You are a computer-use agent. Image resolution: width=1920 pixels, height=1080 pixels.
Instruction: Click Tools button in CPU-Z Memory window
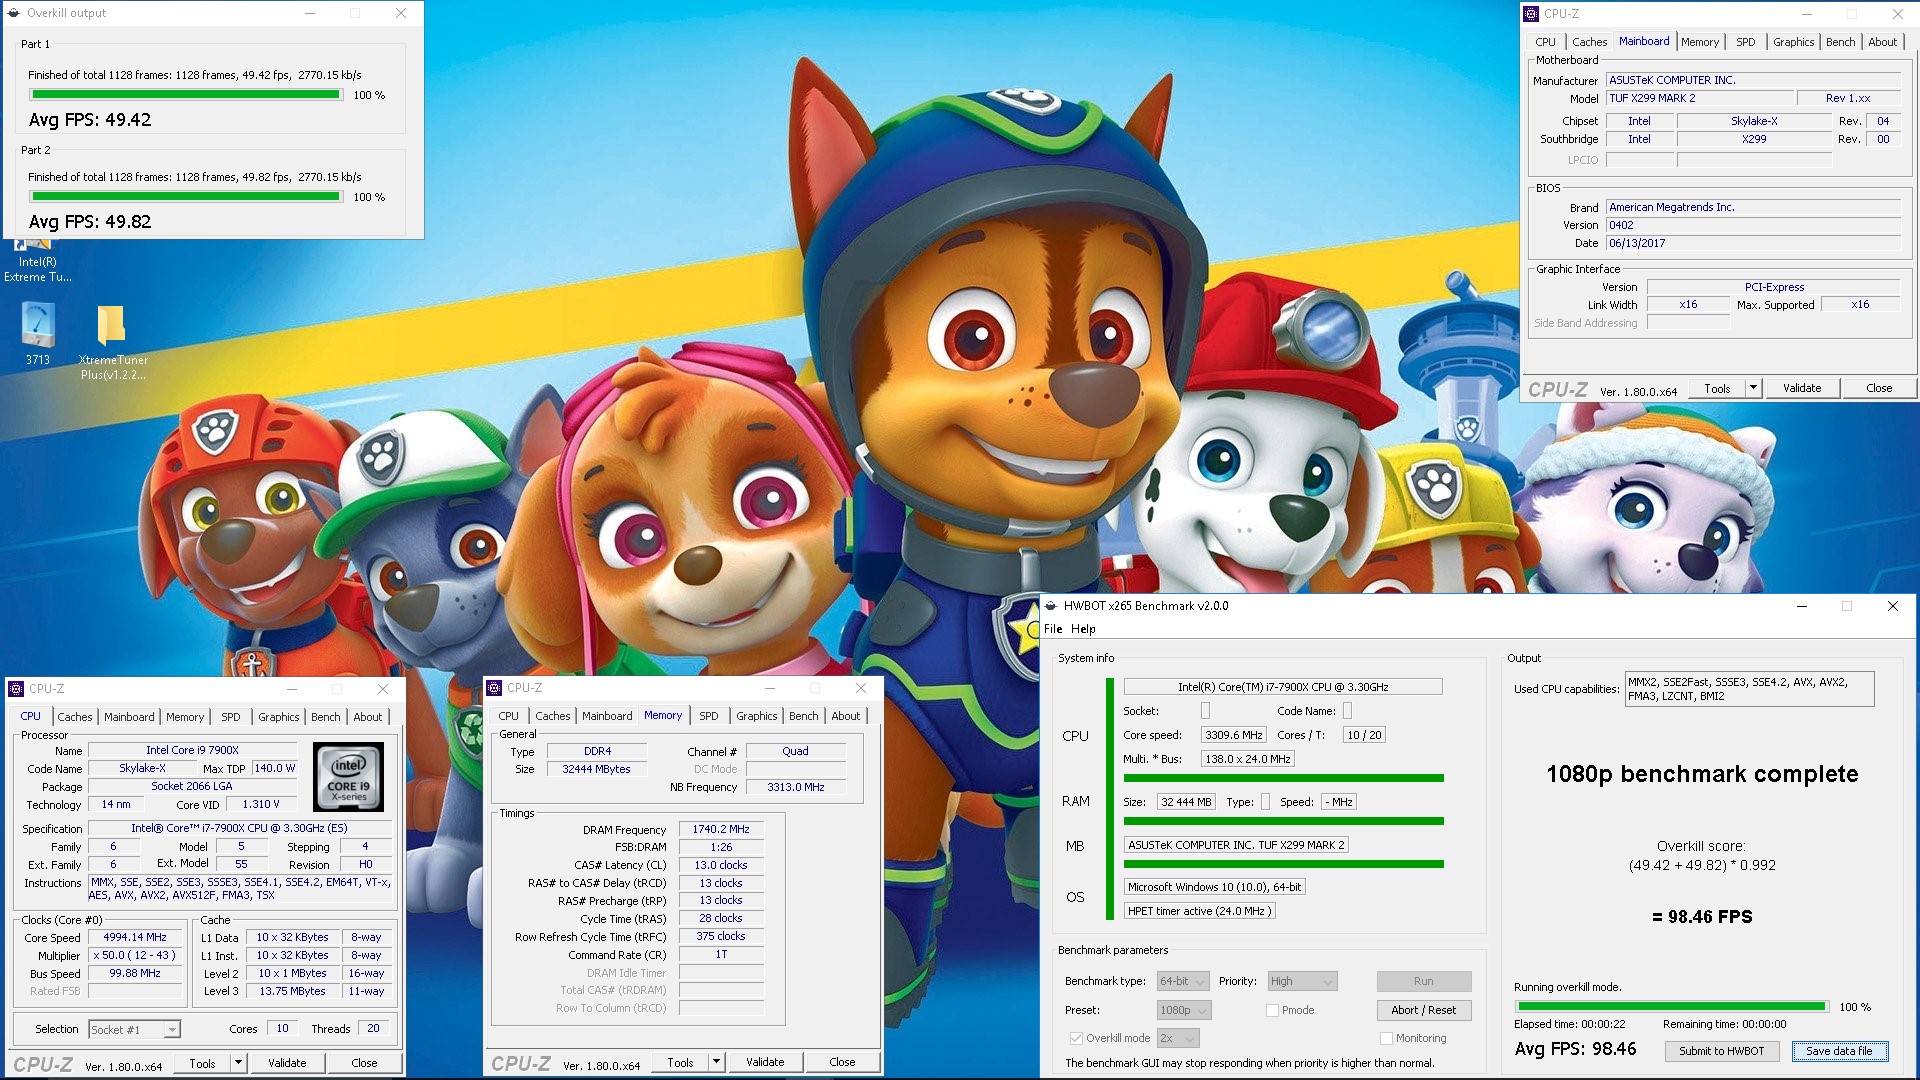pos(680,1062)
